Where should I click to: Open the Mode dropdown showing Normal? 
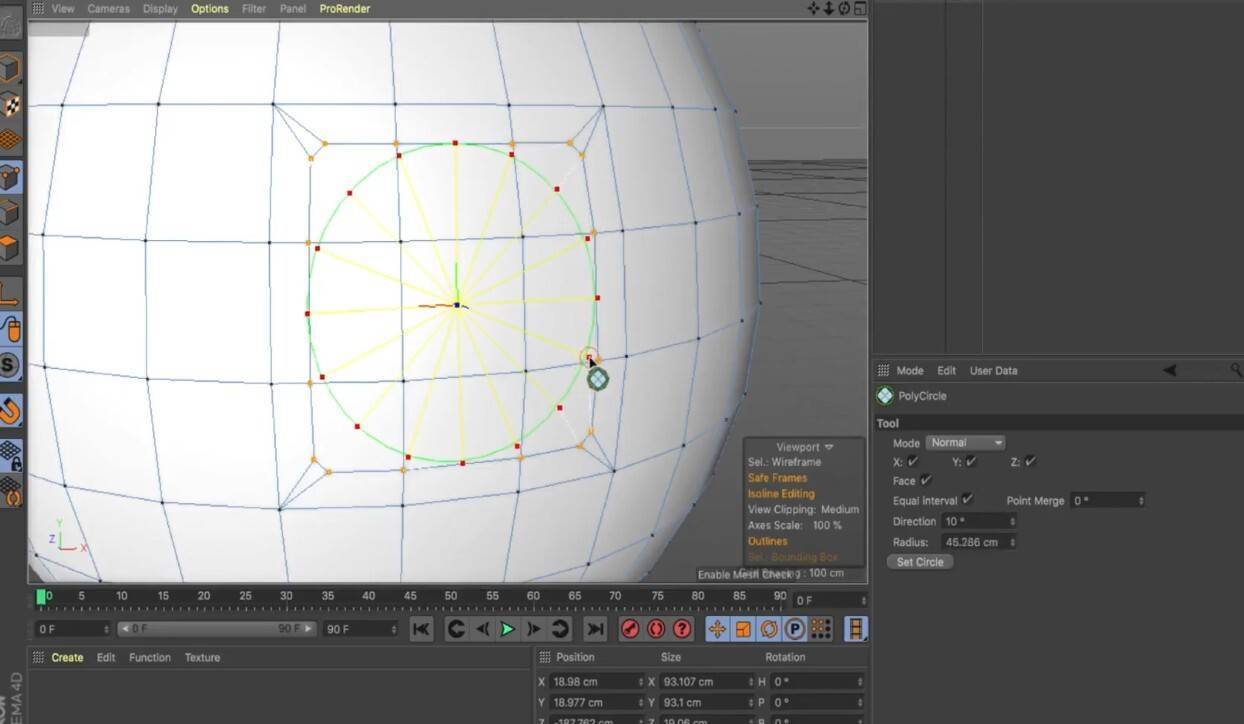(x=963, y=442)
